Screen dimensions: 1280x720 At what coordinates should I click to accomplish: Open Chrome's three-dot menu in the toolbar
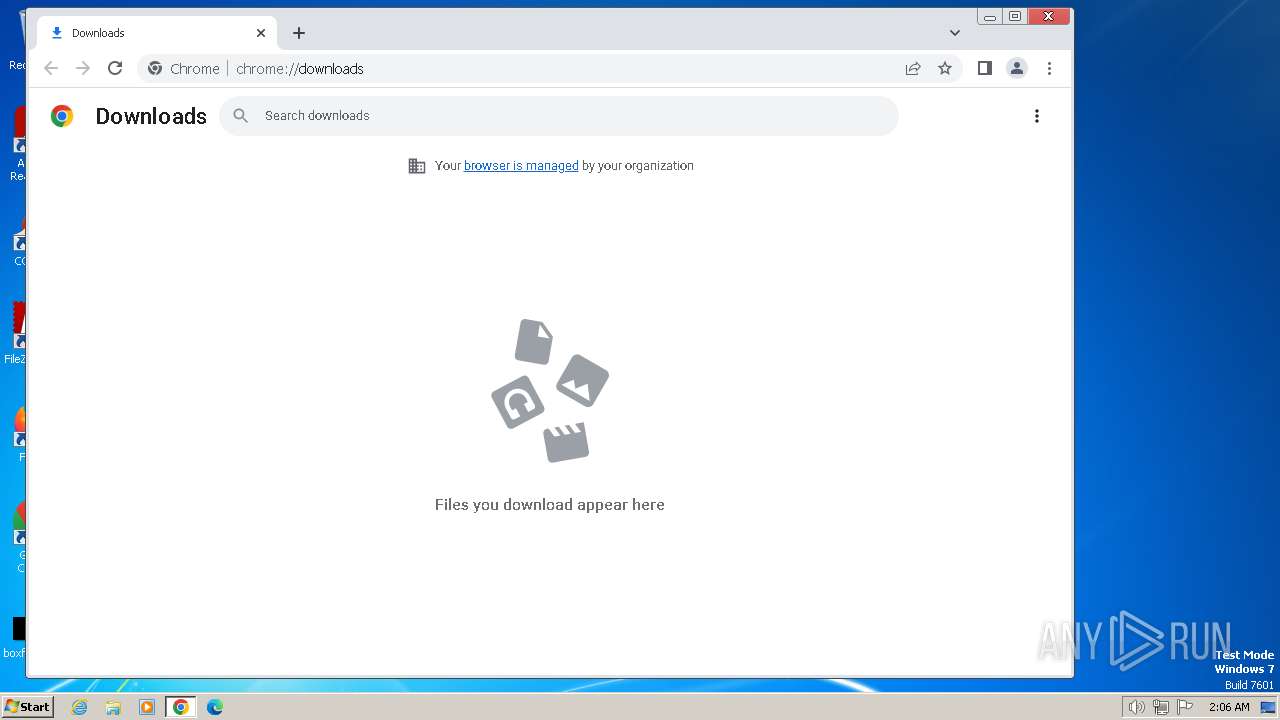(1049, 68)
